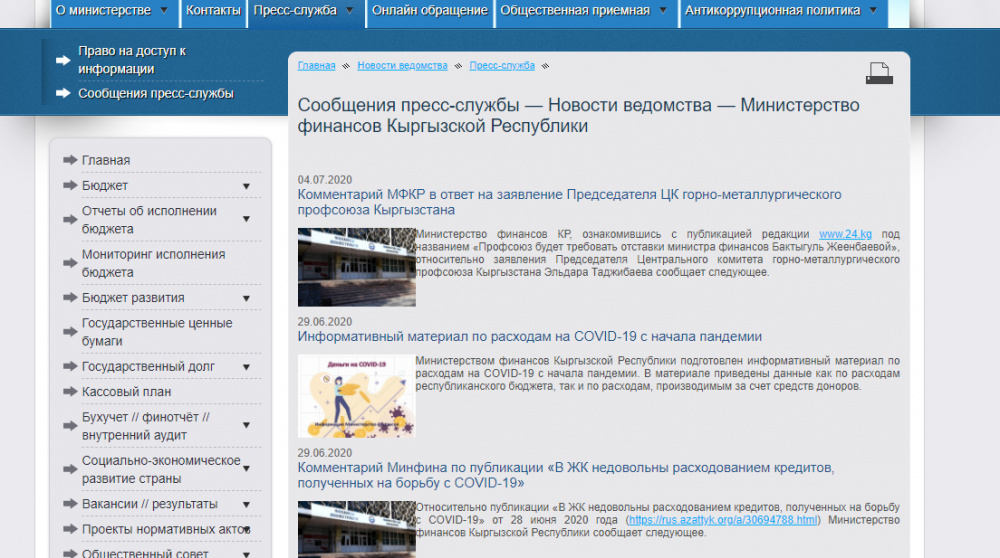Click arrow icon next to Главная sidebar item

[x=70, y=160]
